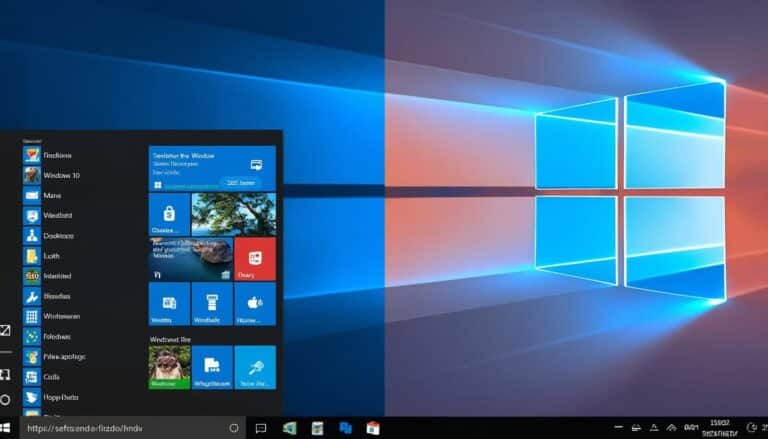The width and height of the screenshot is (768, 439).
Task: Open the "Hopp Datts" app entry
Action: tap(51, 397)
